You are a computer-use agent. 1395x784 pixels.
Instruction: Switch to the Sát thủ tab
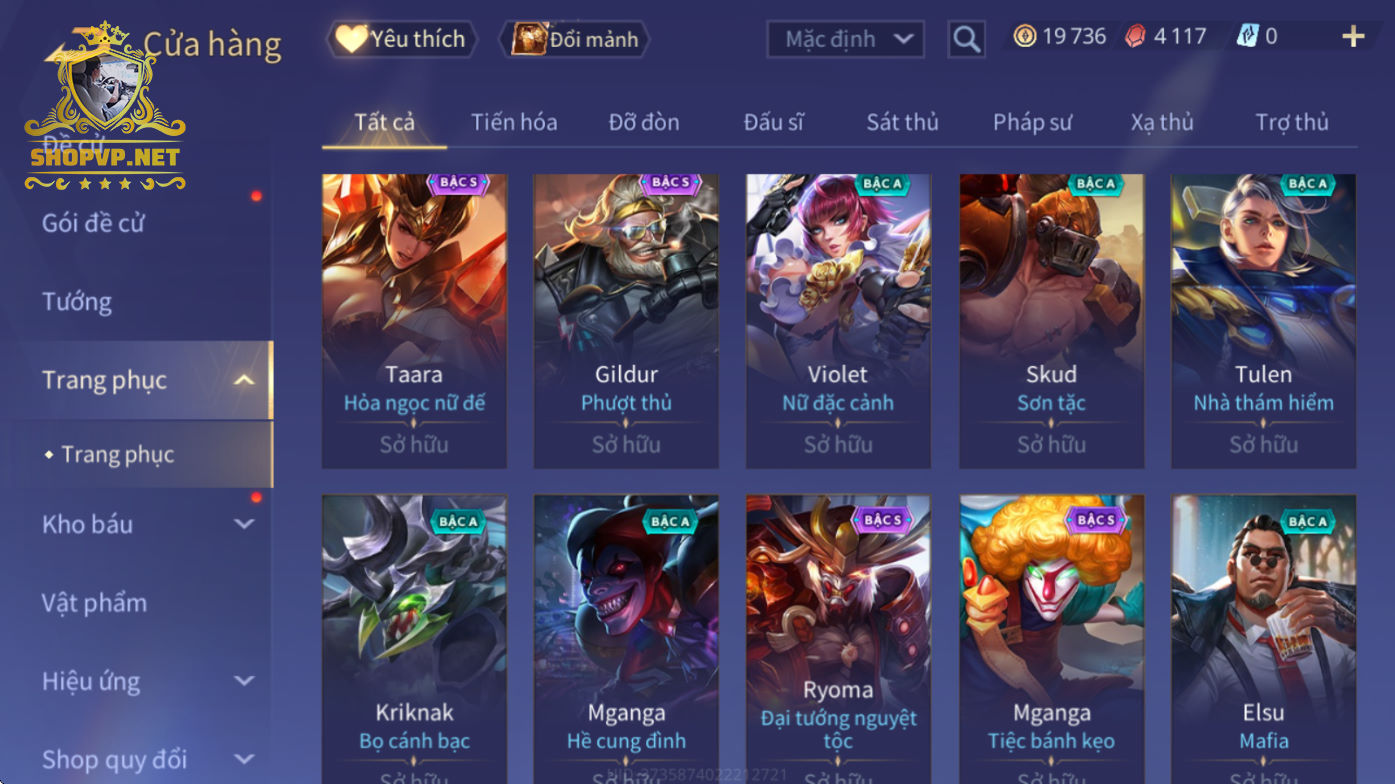(x=902, y=122)
